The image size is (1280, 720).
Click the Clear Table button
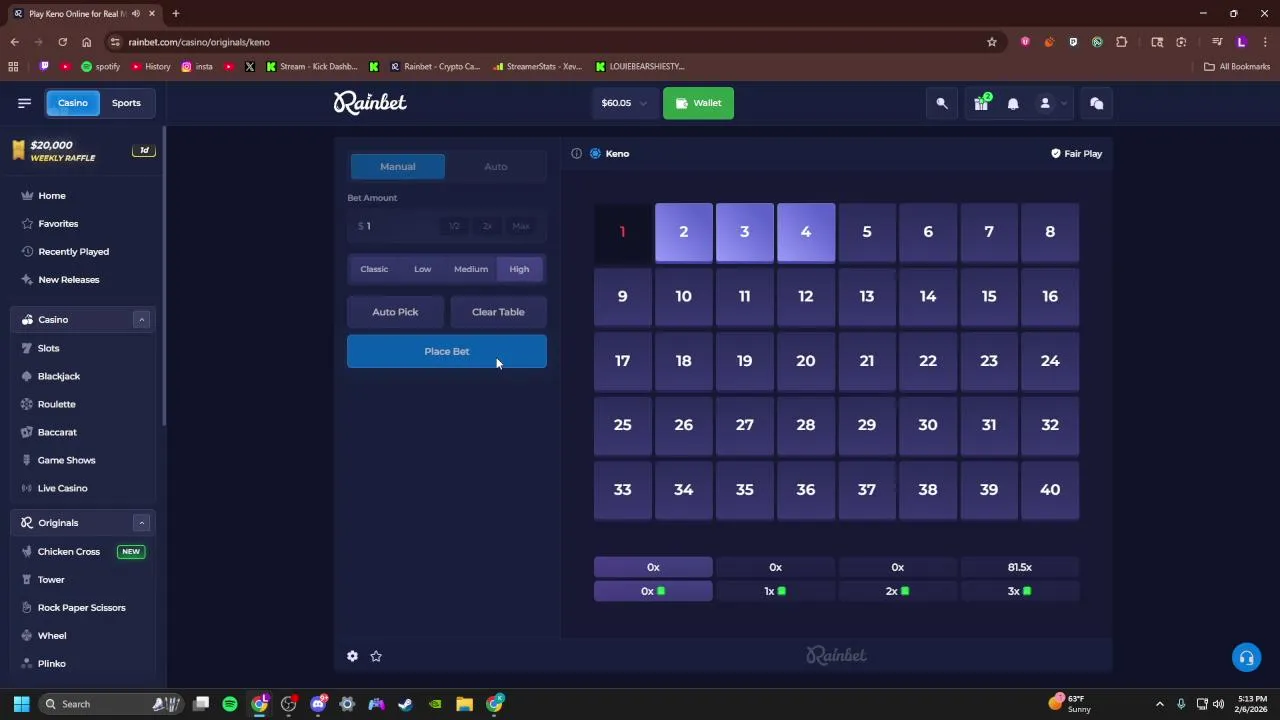coord(498,312)
